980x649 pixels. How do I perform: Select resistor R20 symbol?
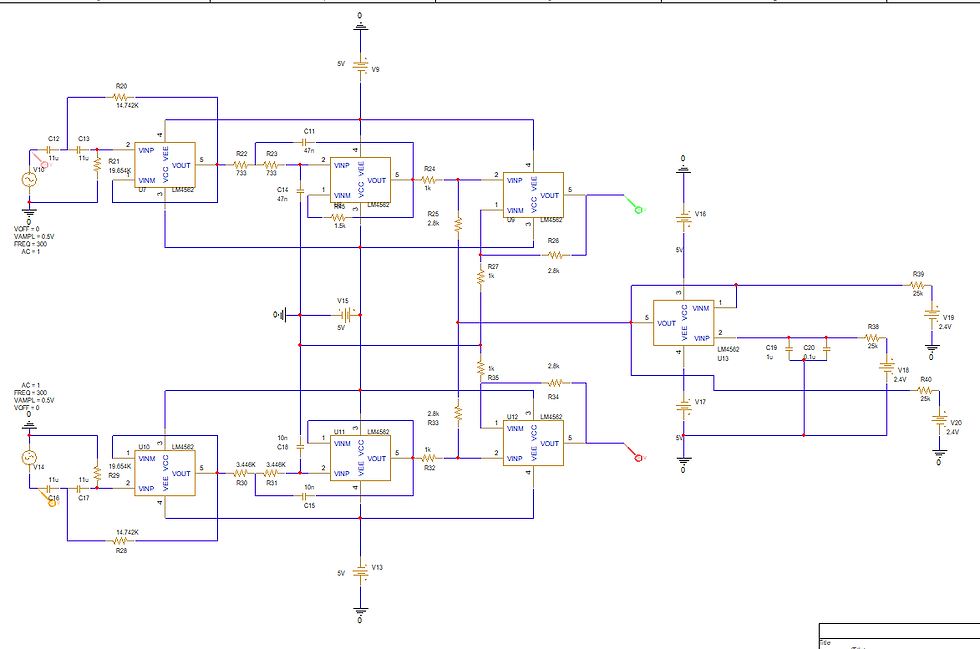coord(121,98)
